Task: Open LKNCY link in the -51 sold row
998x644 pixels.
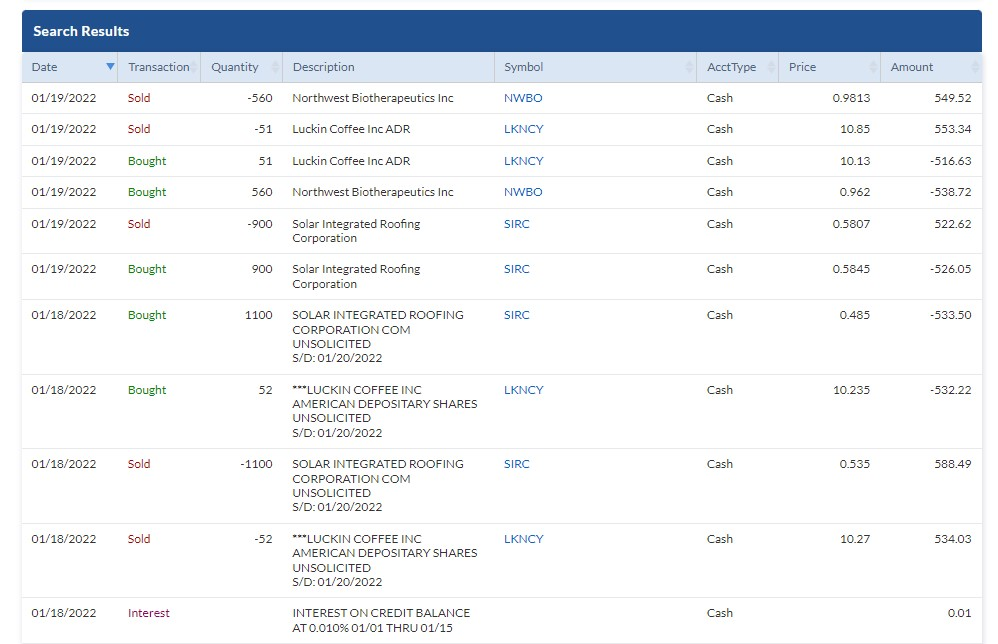Action: [523, 129]
